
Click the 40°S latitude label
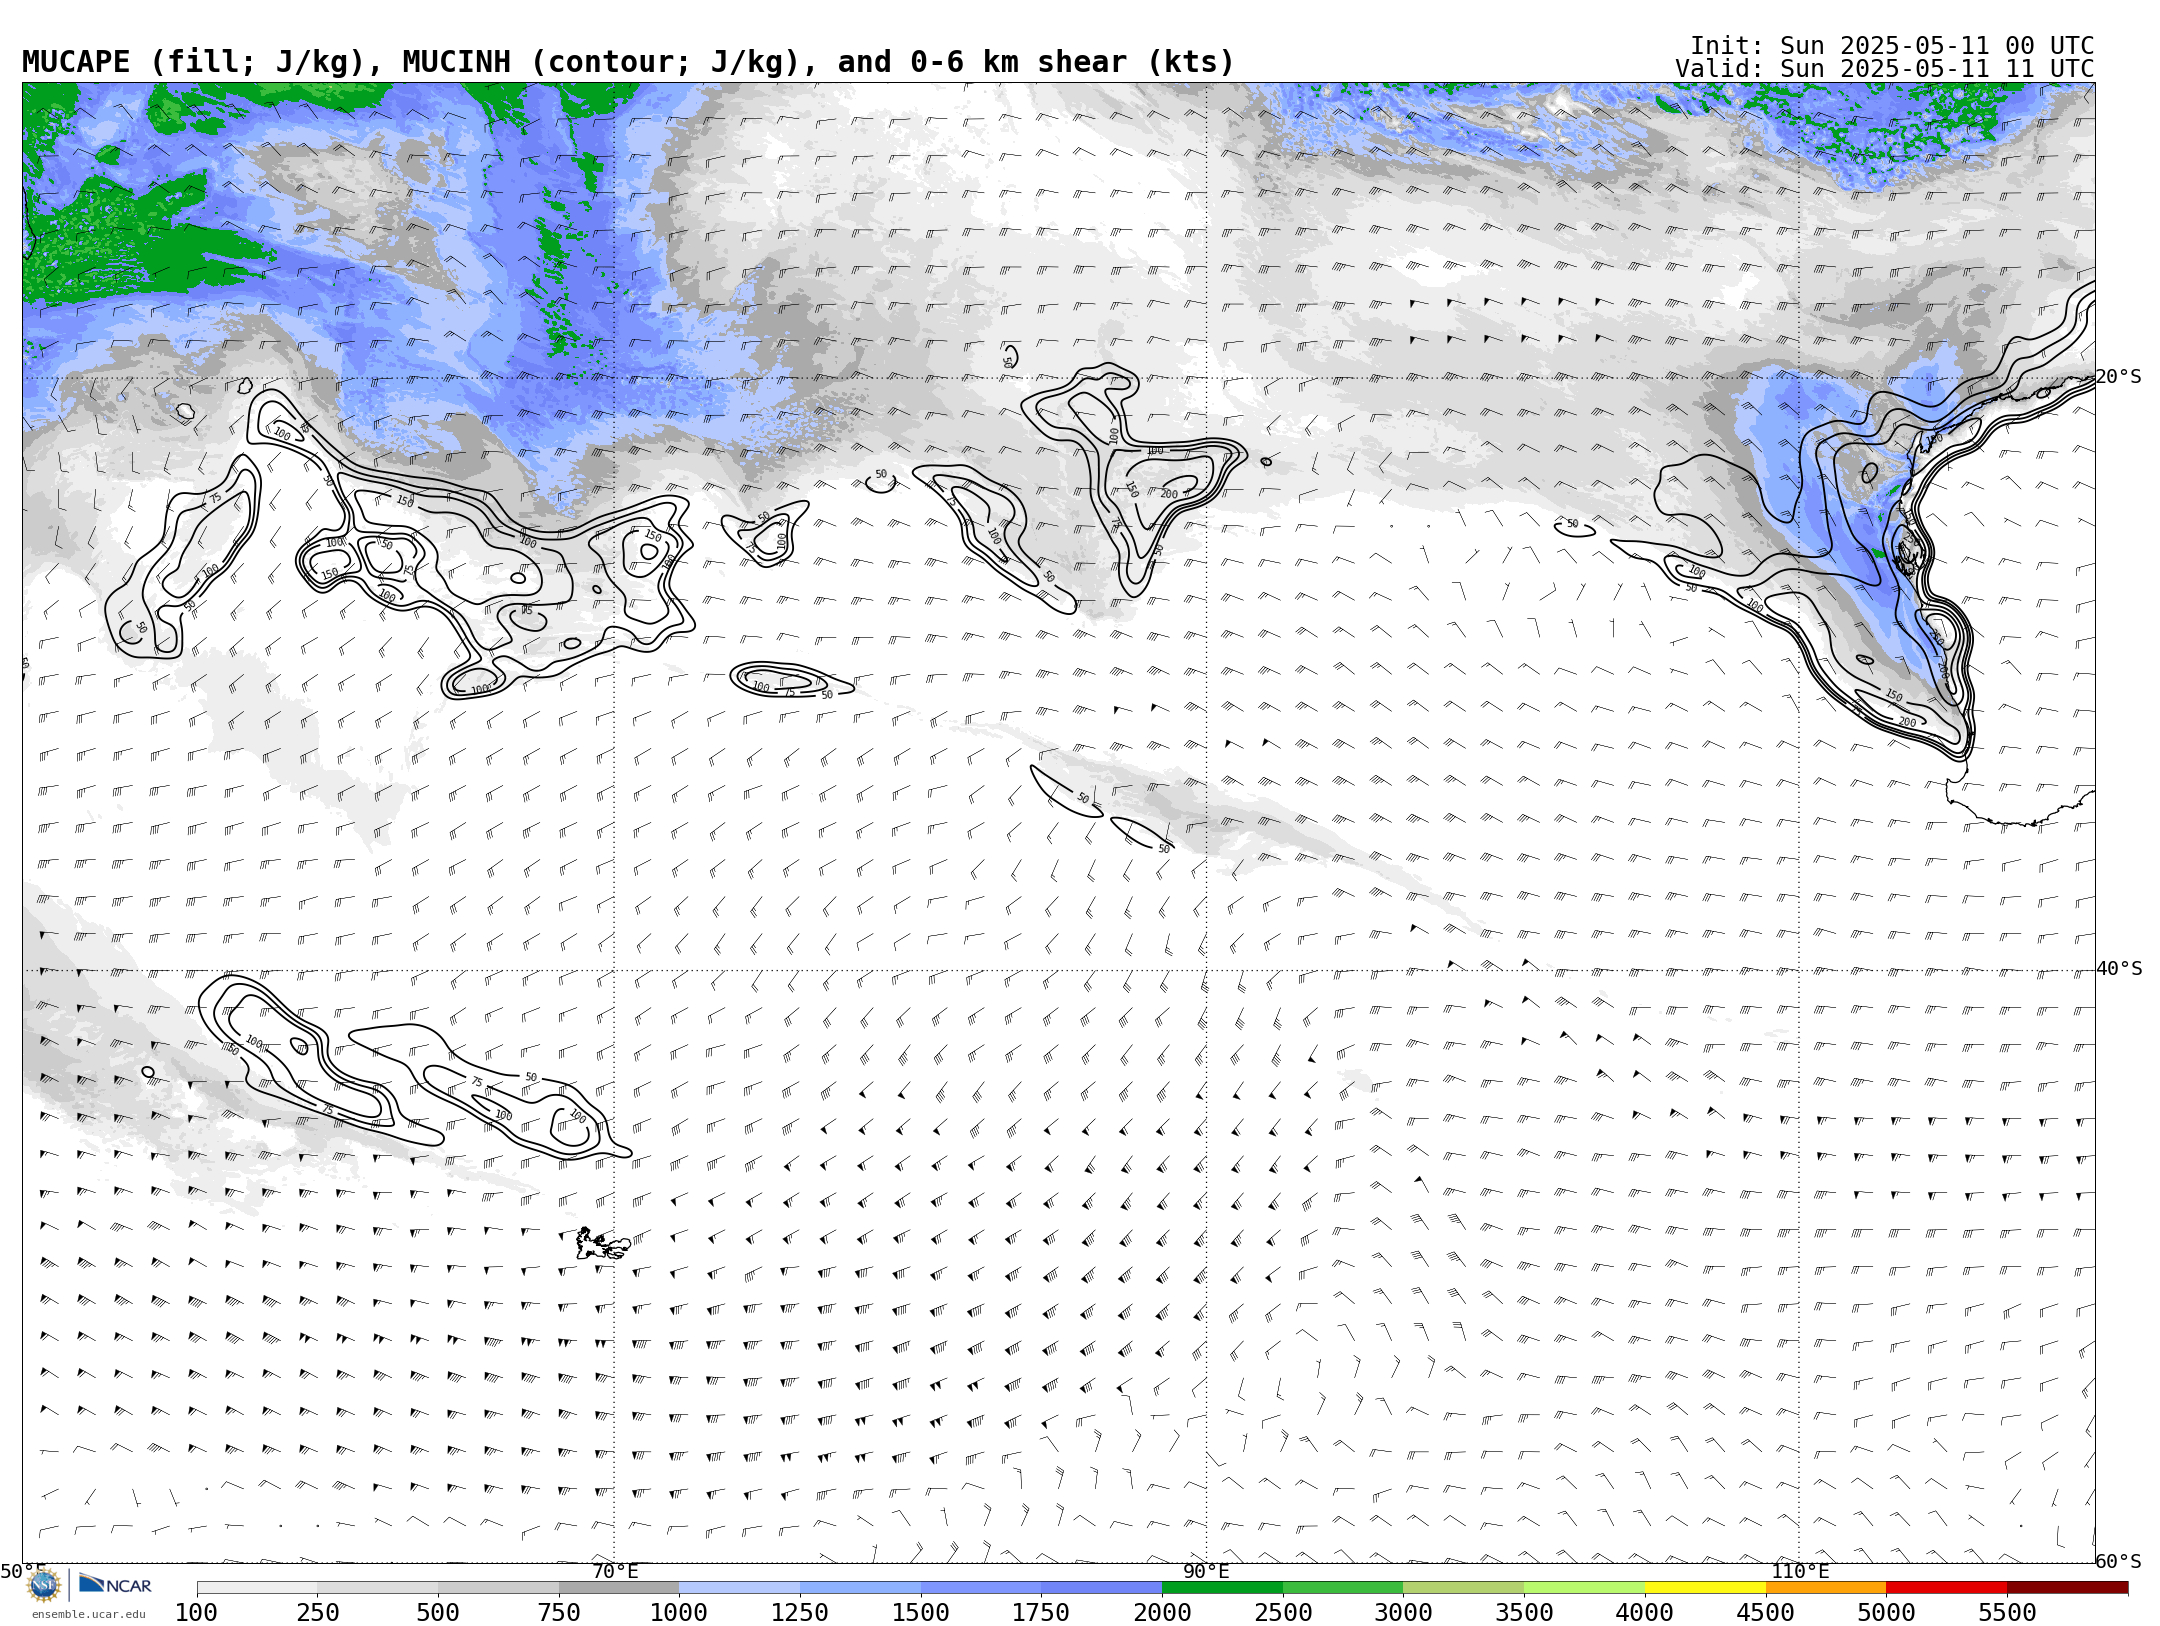[x=2119, y=969]
